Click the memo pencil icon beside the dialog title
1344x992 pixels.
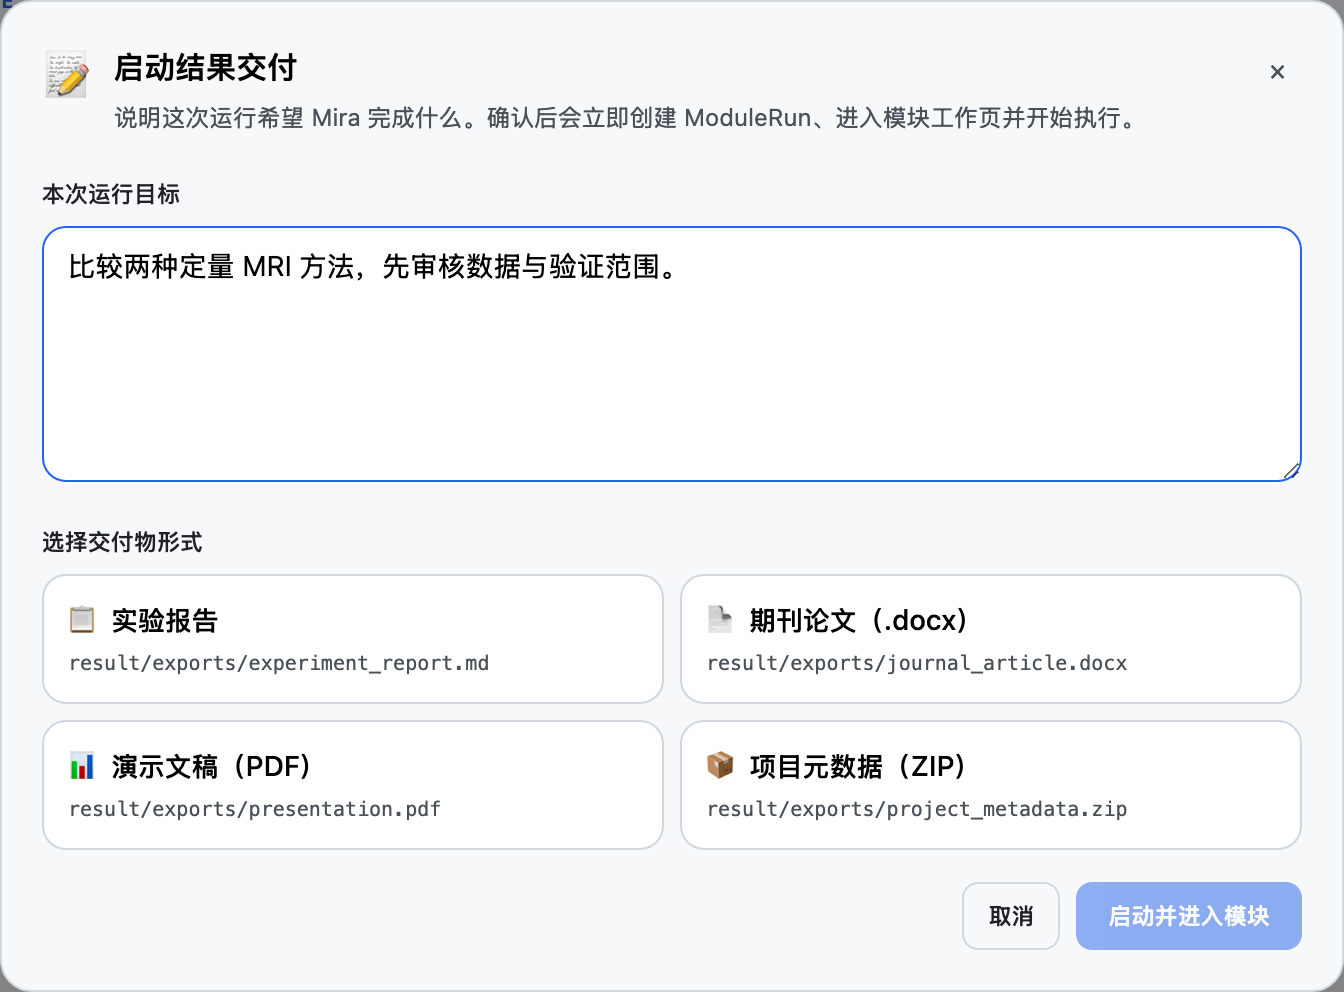(x=67, y=75)
